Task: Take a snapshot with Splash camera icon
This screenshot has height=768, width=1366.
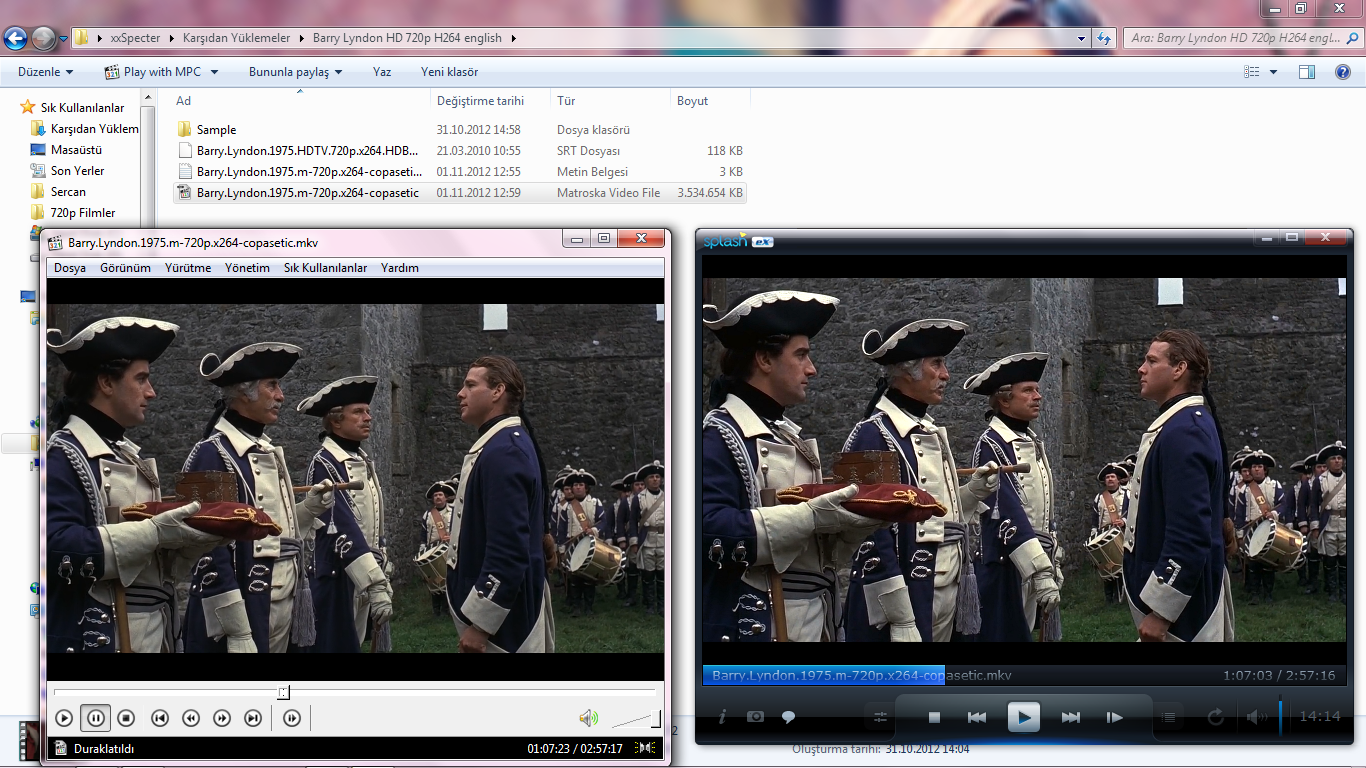Action: pyautogui.click(x=755, y=717)
